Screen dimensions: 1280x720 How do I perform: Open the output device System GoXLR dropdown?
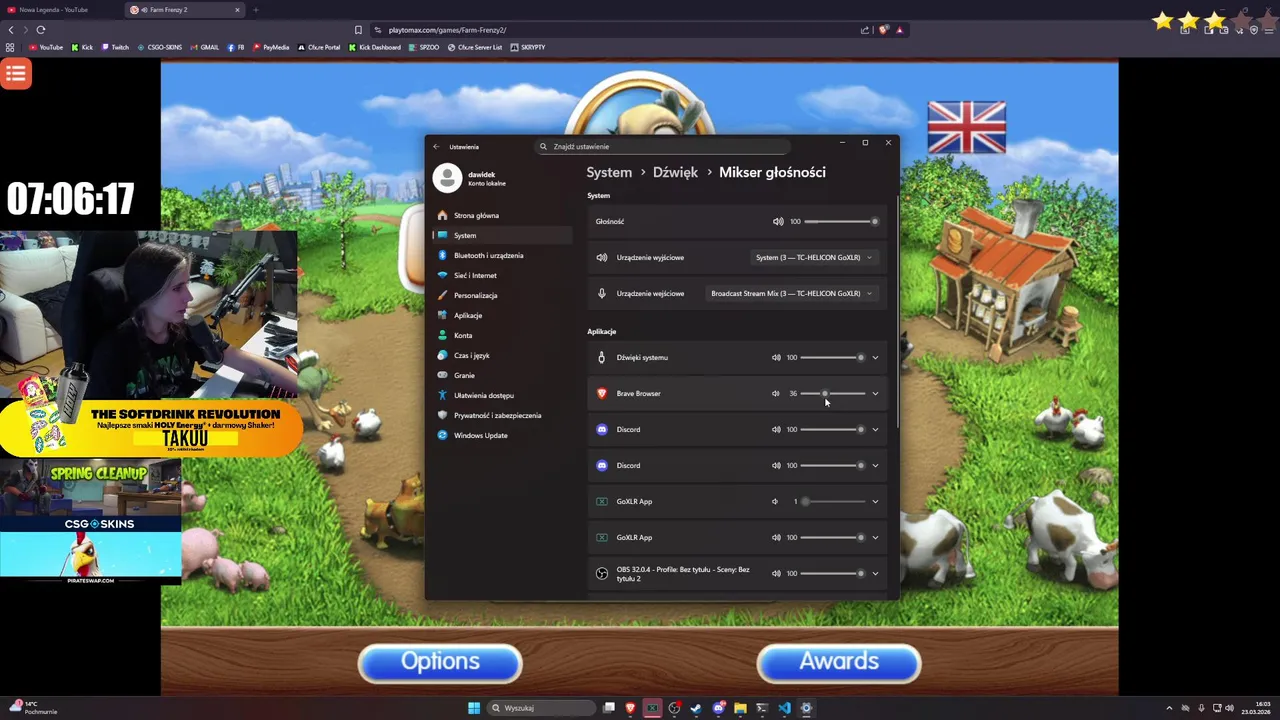814,257
